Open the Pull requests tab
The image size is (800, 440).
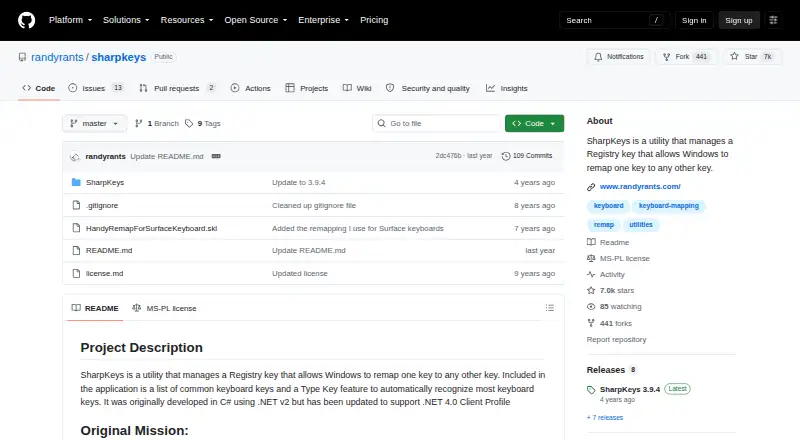[x=177, y=88]
